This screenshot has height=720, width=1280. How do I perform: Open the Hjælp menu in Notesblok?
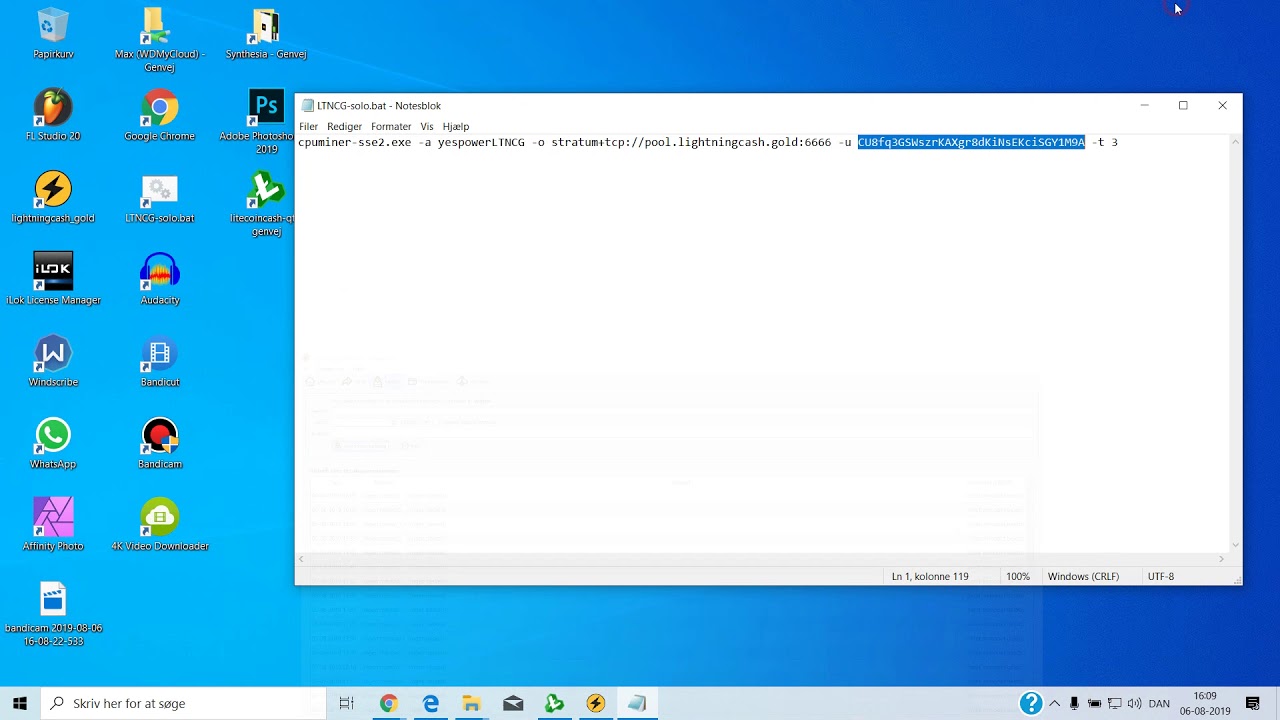coord(456,126)
